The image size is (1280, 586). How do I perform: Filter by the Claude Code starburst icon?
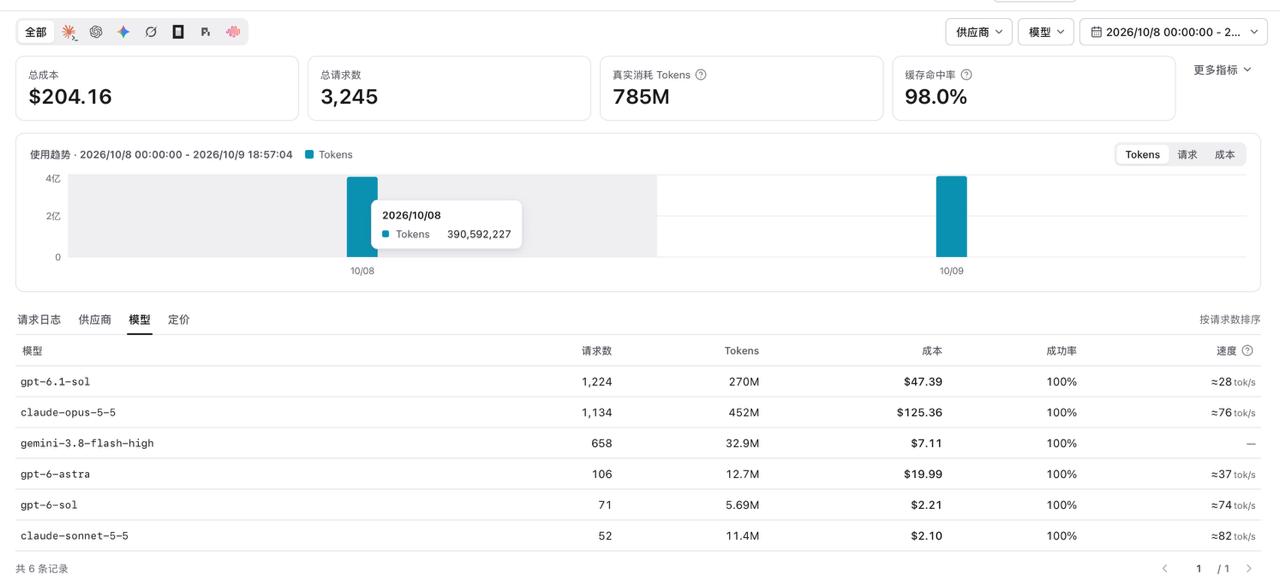(x=69, y=32)
